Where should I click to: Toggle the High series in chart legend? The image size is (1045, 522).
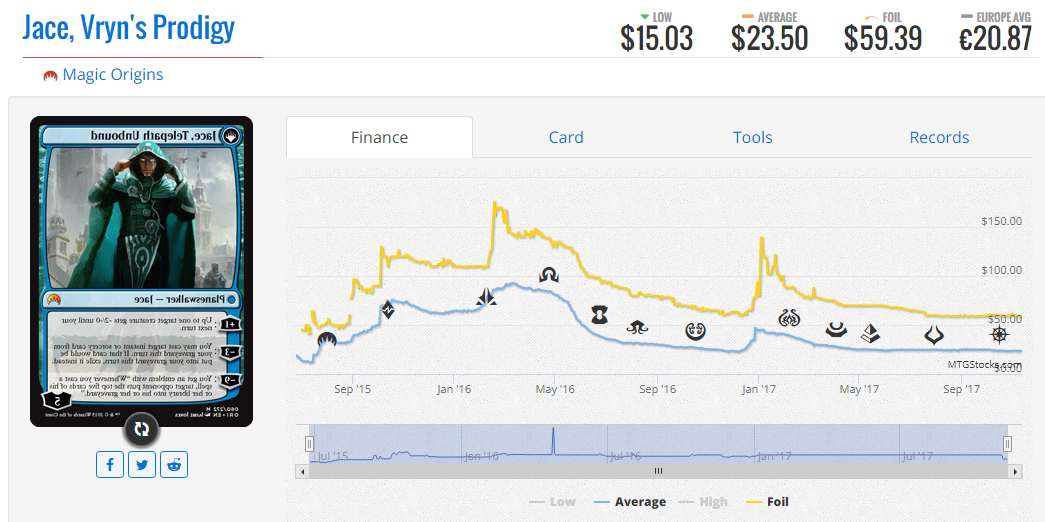(703, 502)
